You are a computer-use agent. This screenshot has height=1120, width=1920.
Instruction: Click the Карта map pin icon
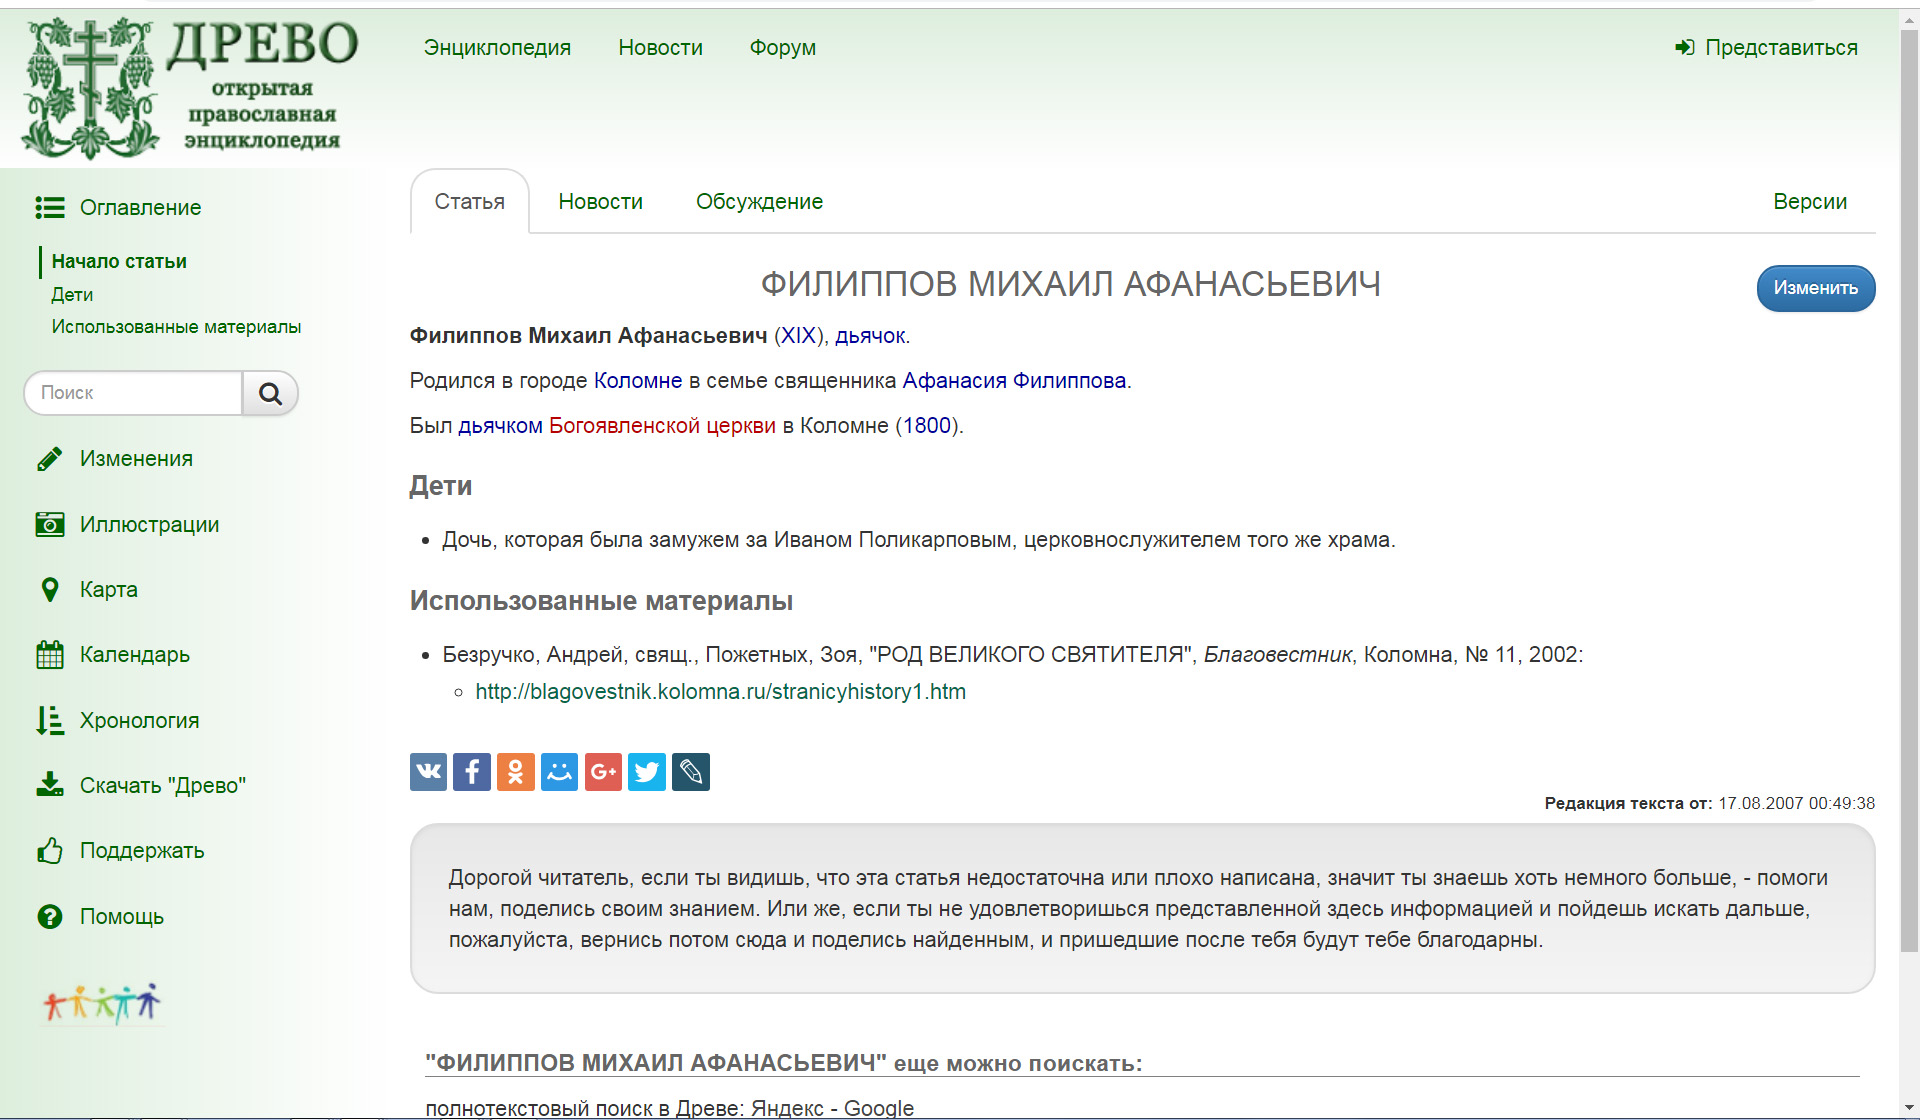pos(50,590)
